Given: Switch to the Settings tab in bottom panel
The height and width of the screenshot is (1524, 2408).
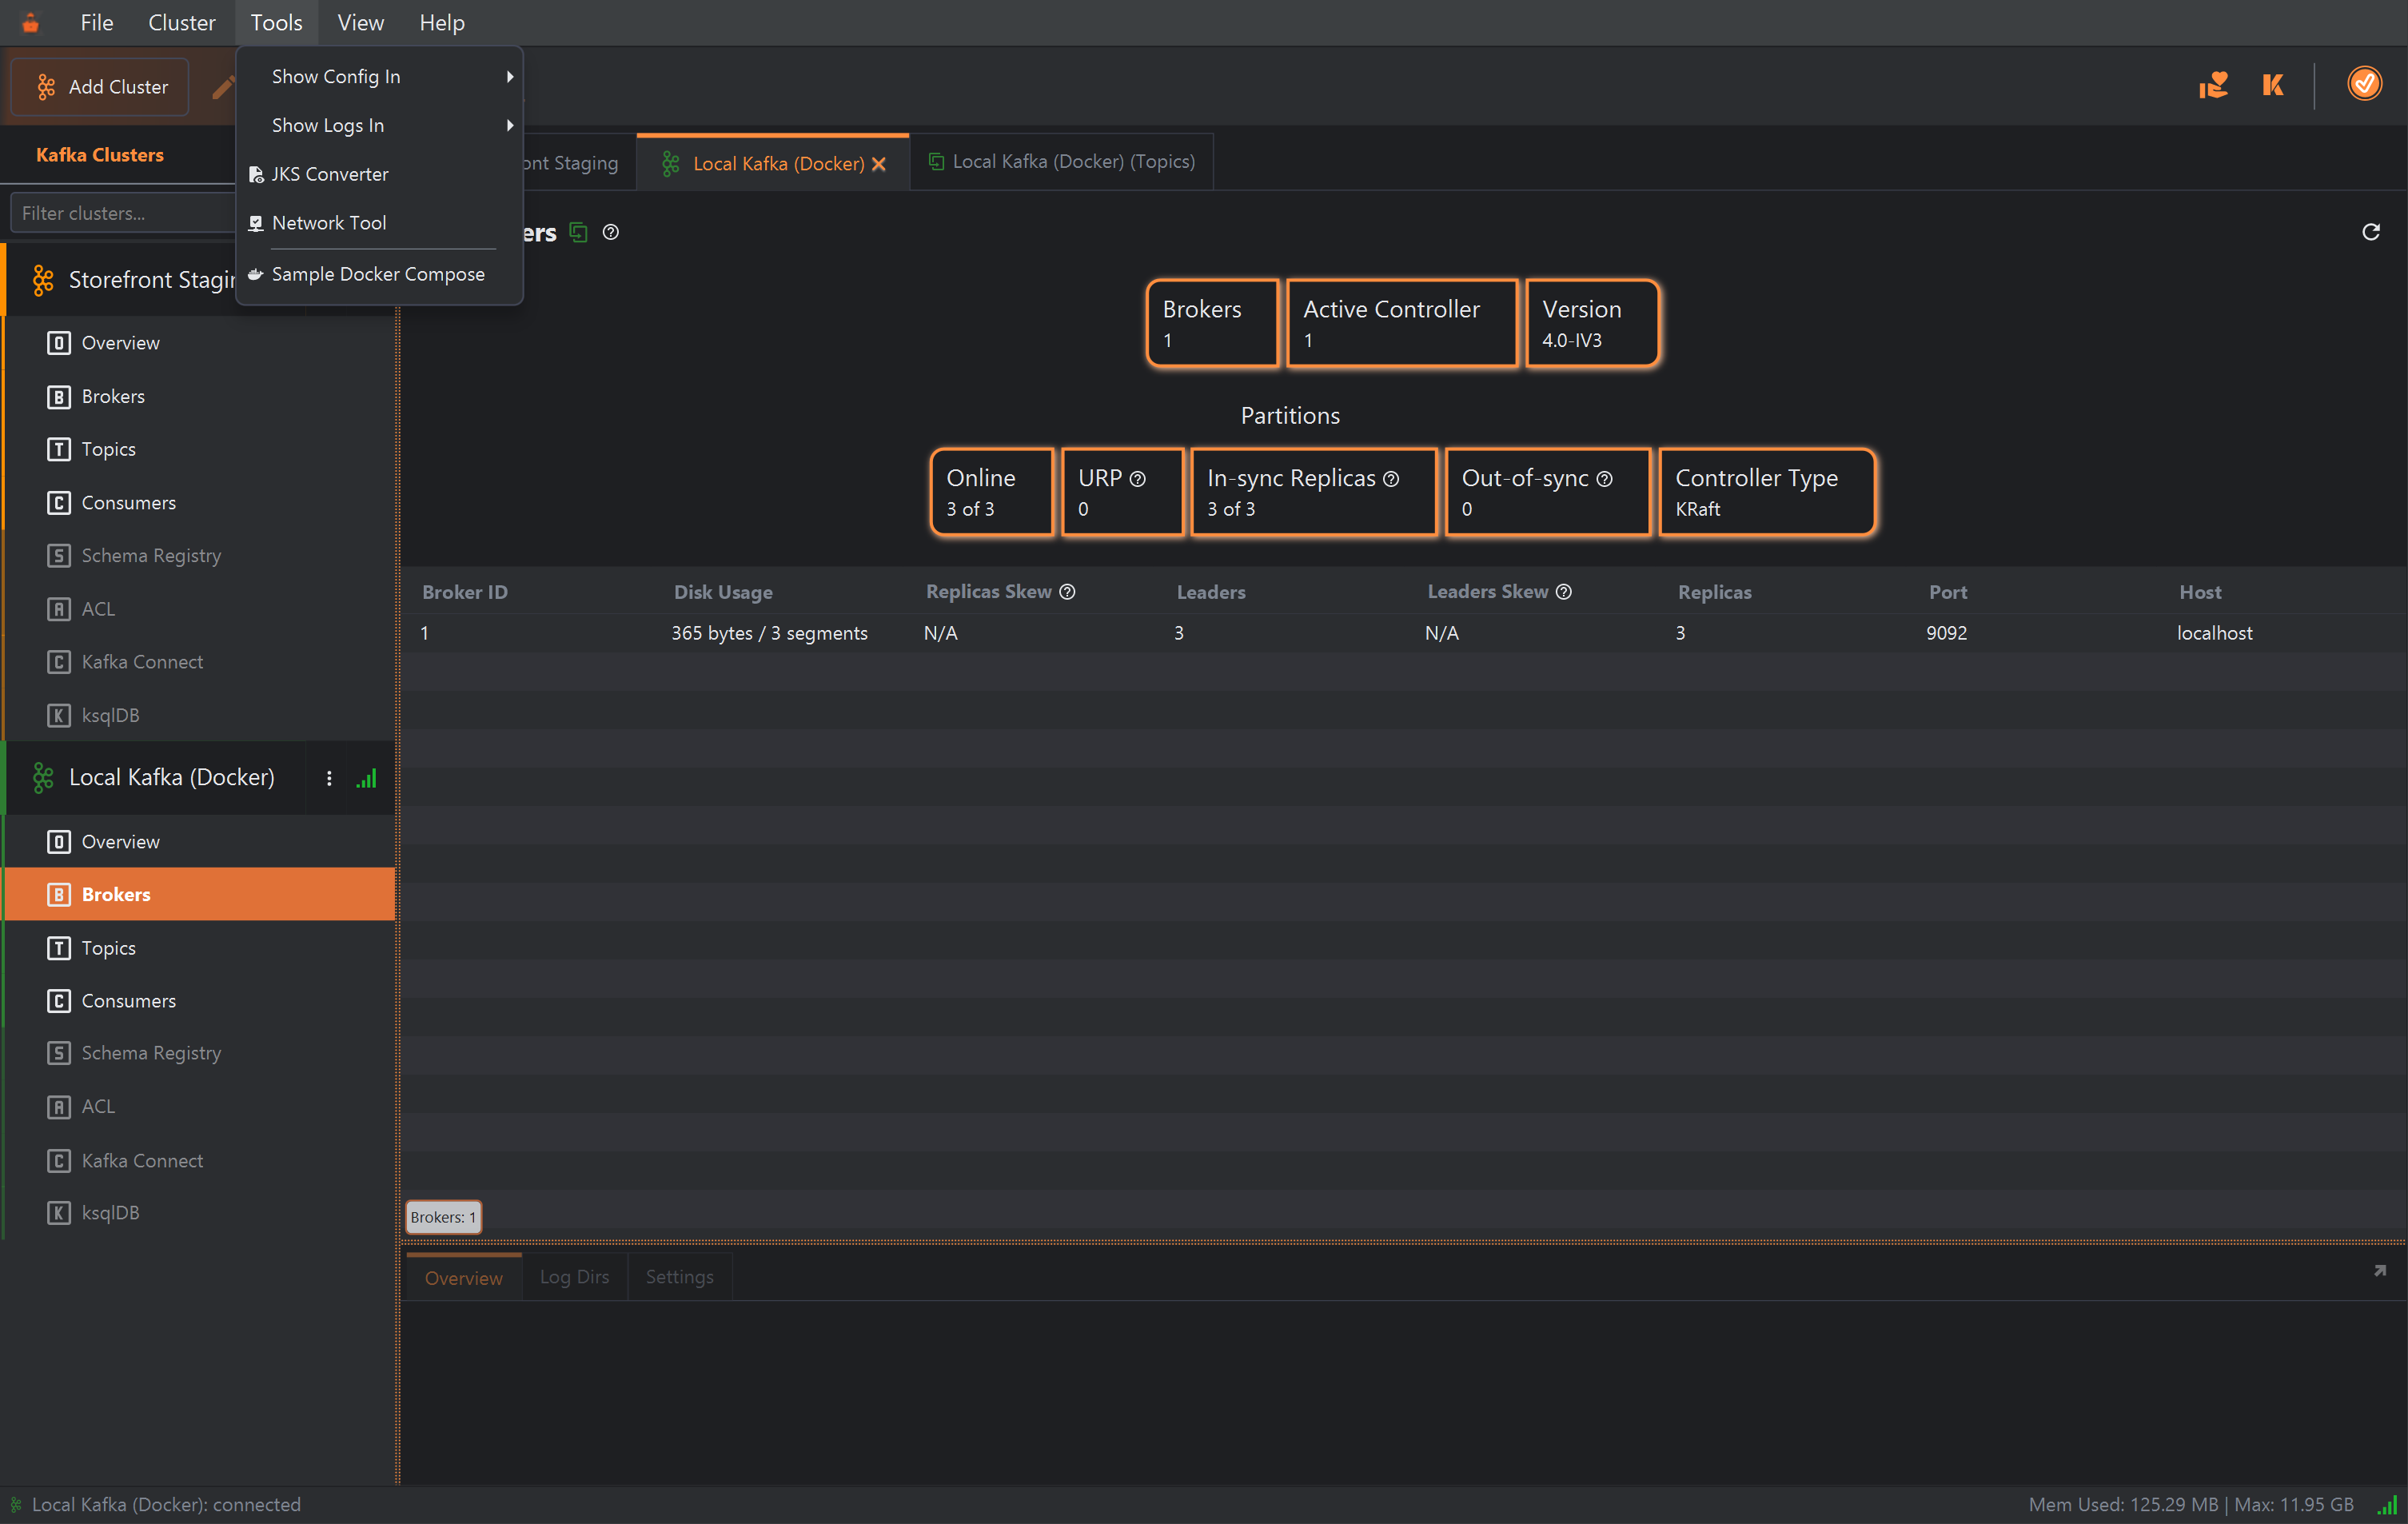Looking at the screenshot, I should [x=680, y=1277].
